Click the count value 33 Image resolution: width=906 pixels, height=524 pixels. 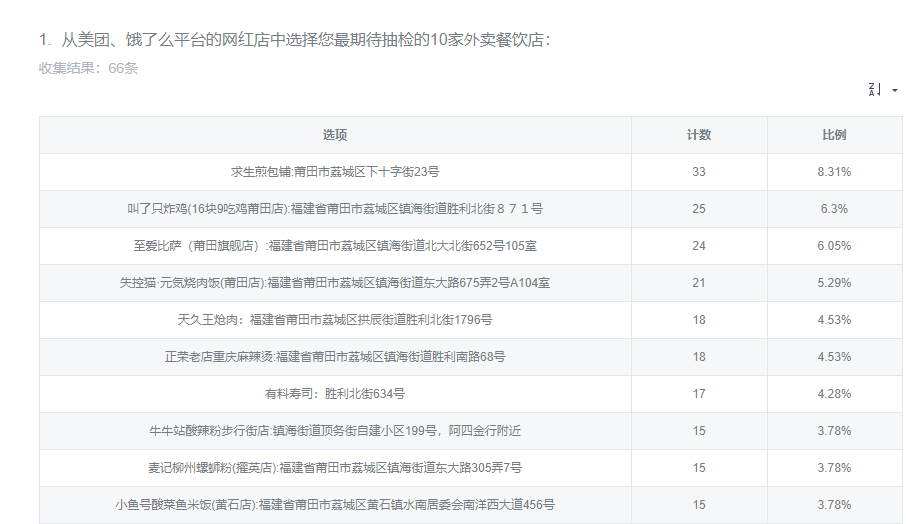tap(698, 172)
